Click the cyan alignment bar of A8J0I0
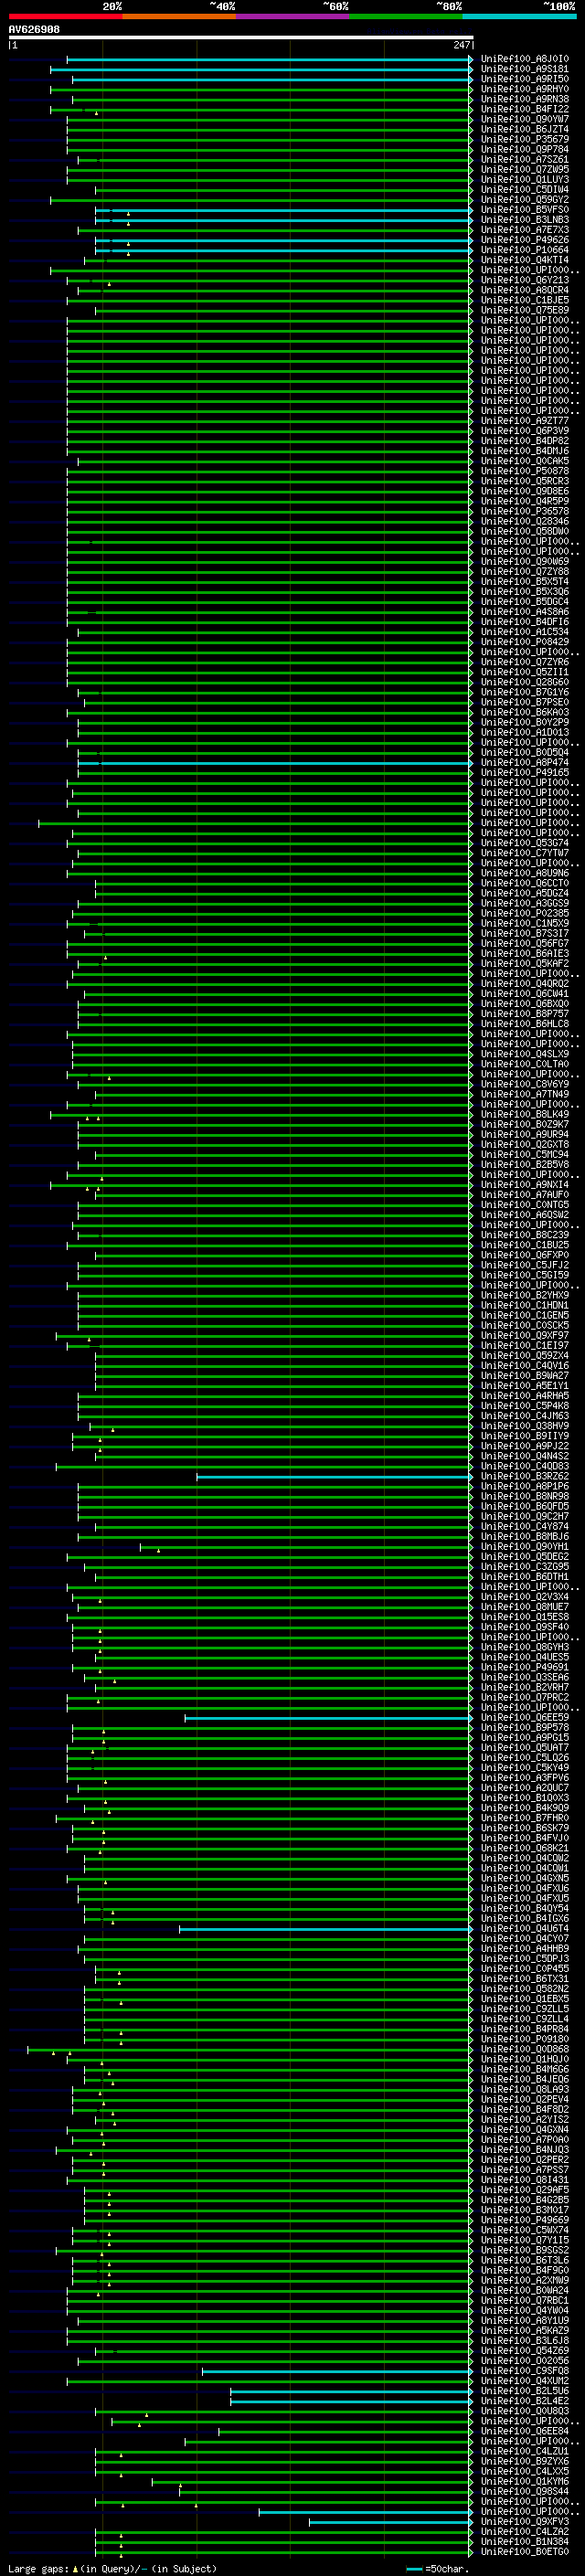The width and height of the screenshot is (585, 2576). (x=270, y=60)
